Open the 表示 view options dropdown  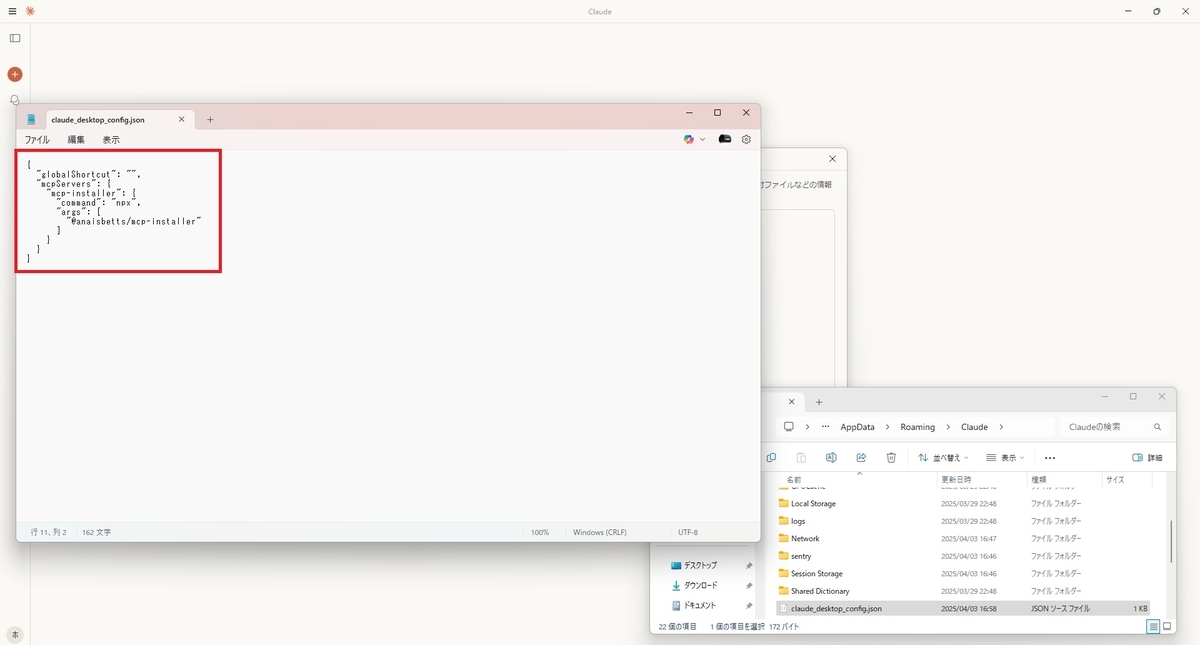1003,457
